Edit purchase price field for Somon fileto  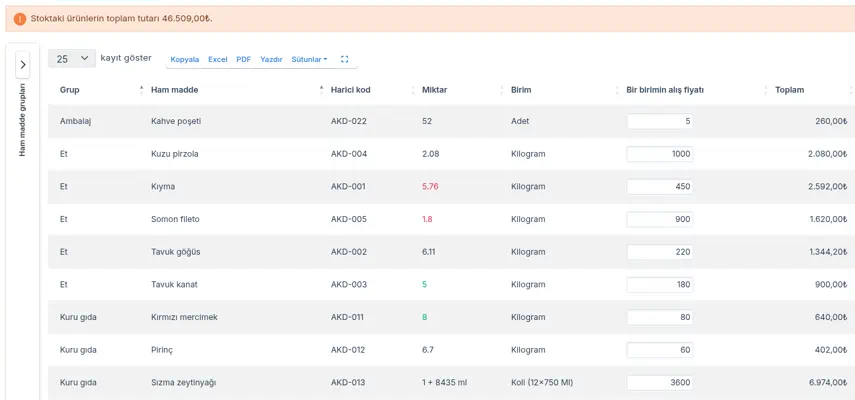coord(660,219)
